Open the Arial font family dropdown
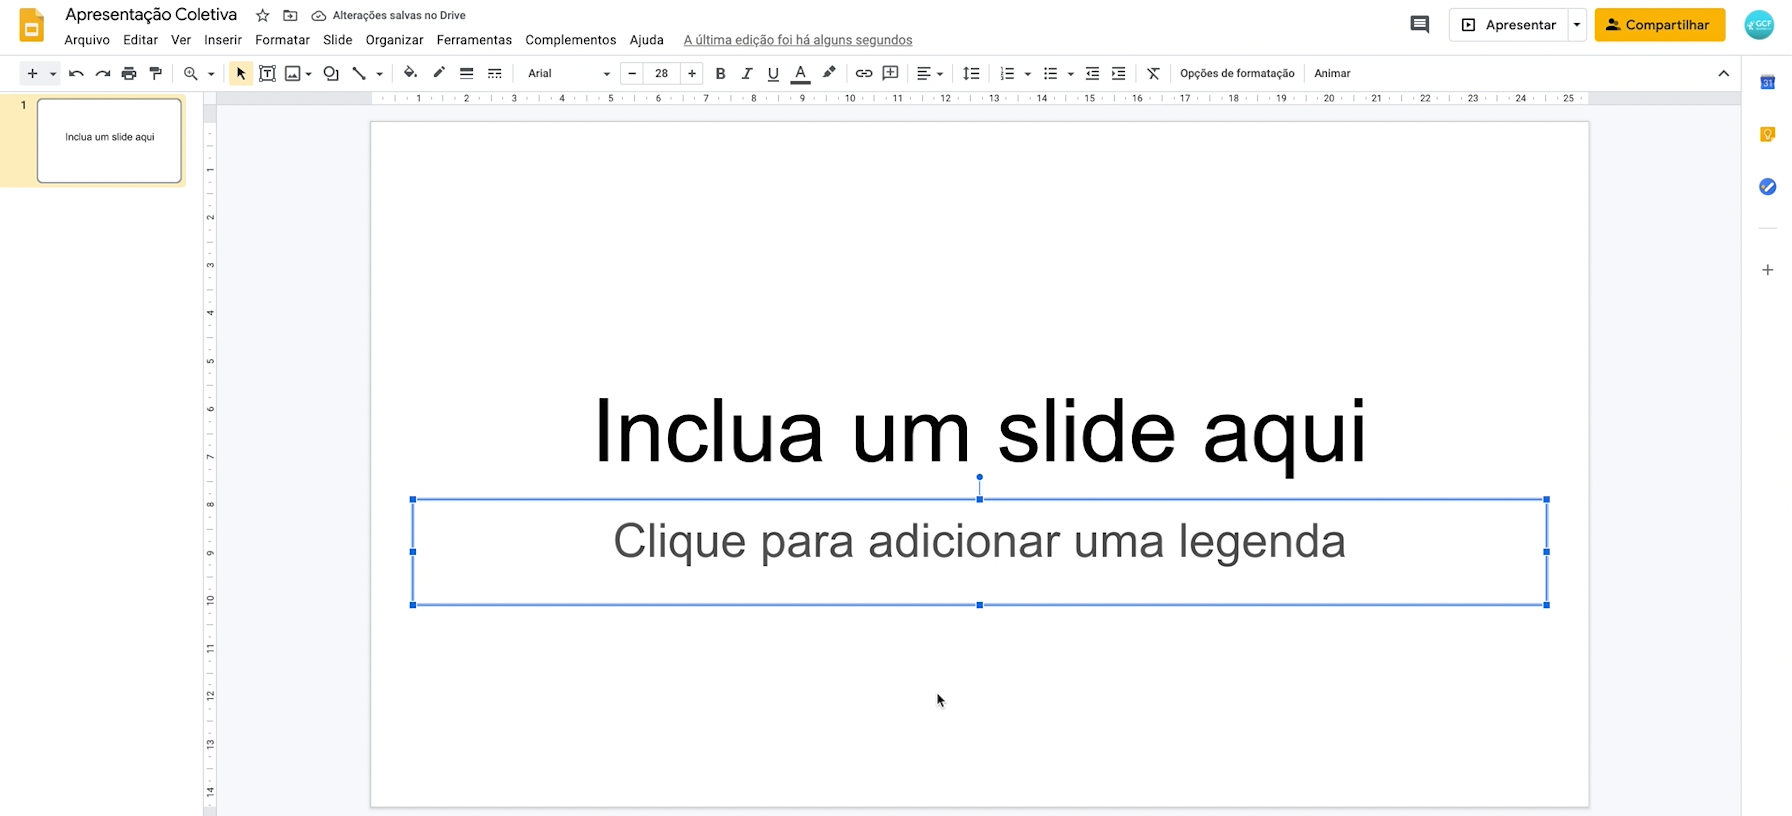 tap(567, 73)
